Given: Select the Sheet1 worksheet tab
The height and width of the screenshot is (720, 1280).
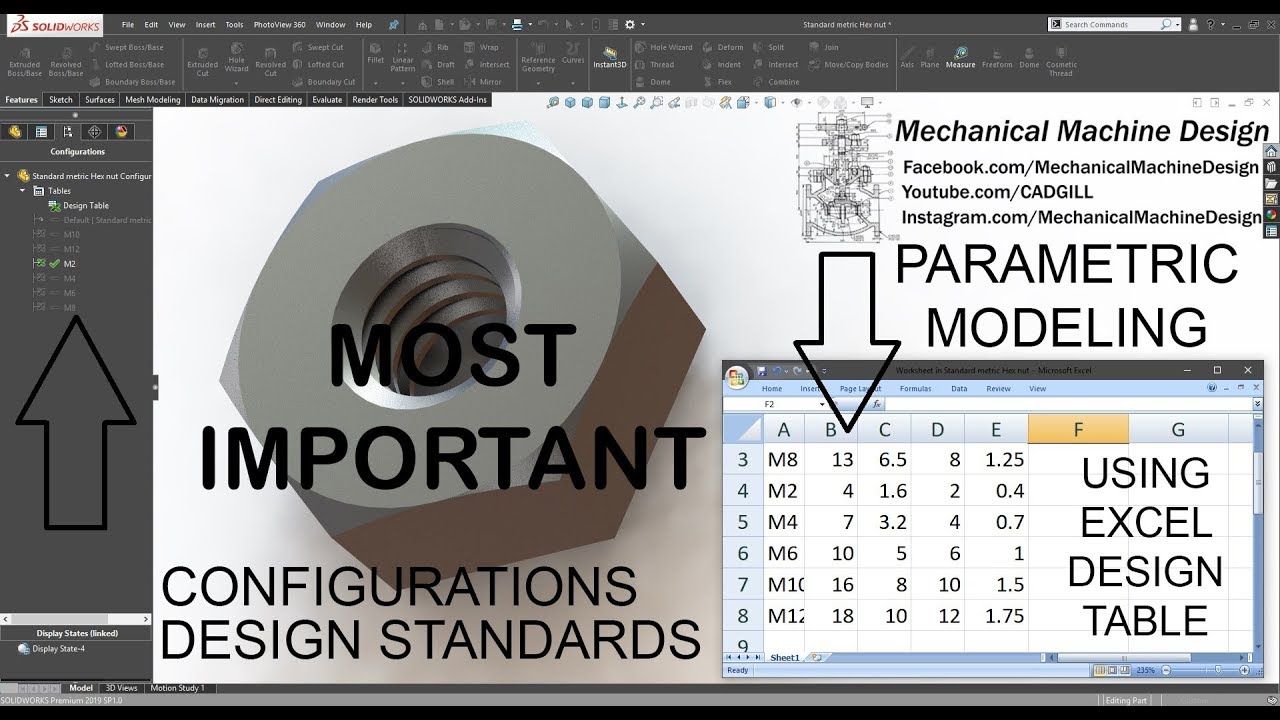Looking at the screenshot, I should (785, 657).
